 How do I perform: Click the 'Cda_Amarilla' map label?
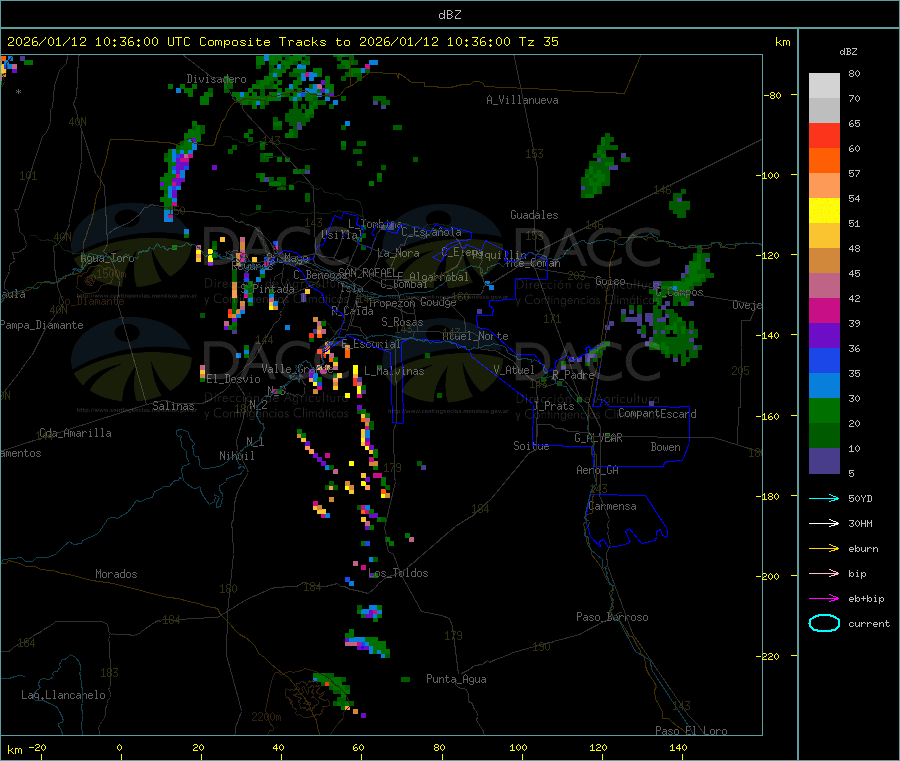point(75,433)
